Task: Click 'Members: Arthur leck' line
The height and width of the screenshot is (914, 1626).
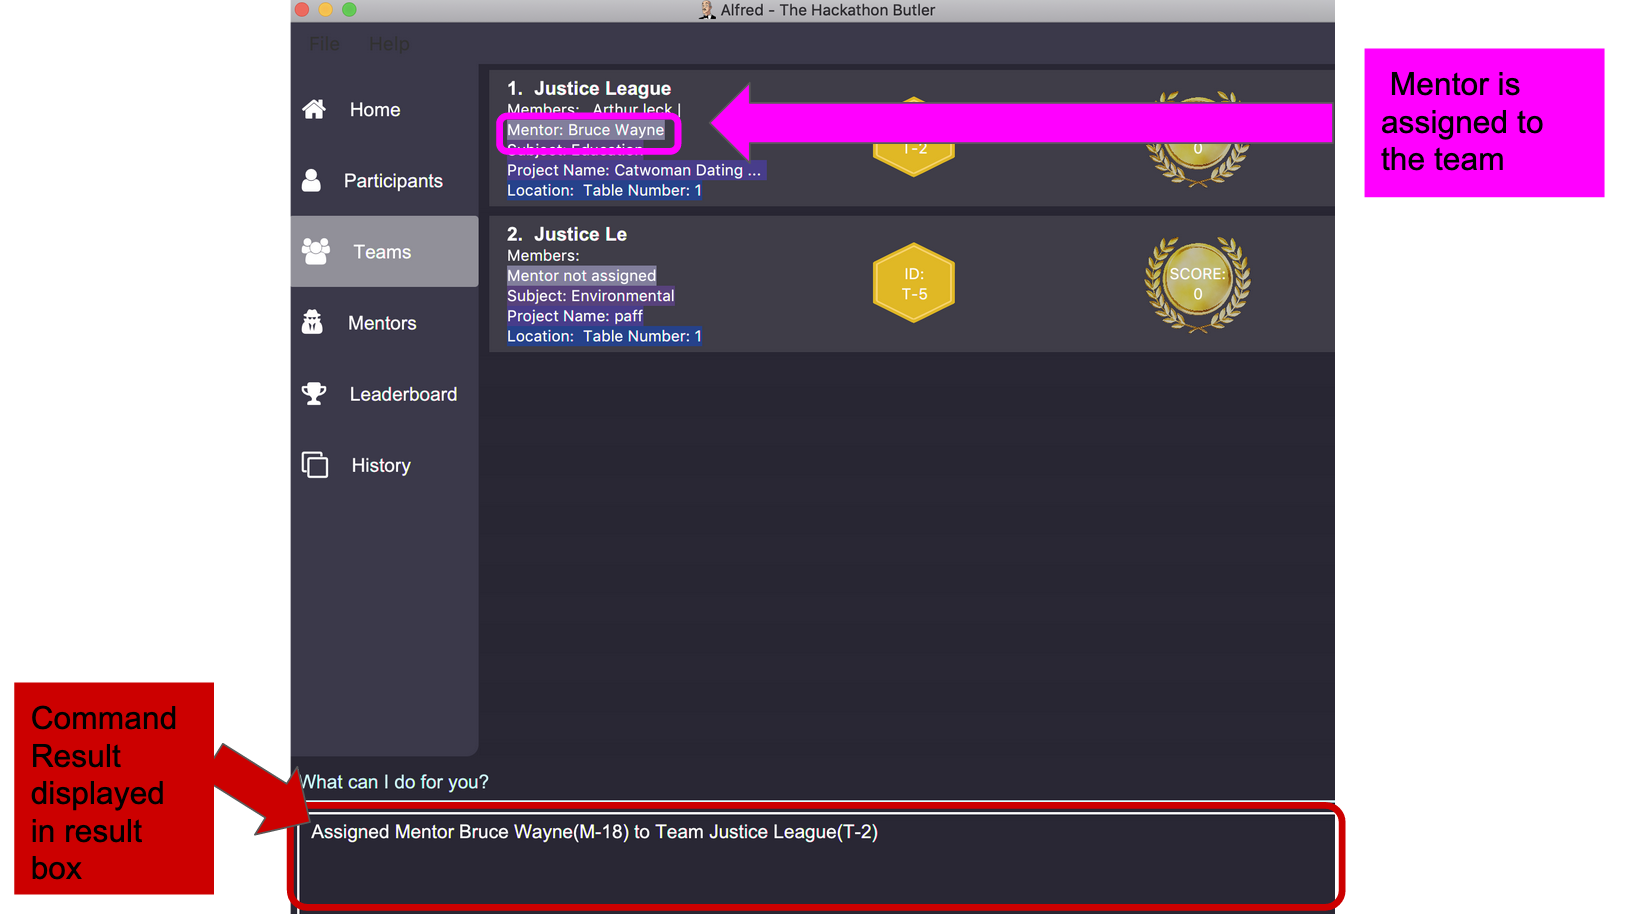Action: tap(594, 109)
